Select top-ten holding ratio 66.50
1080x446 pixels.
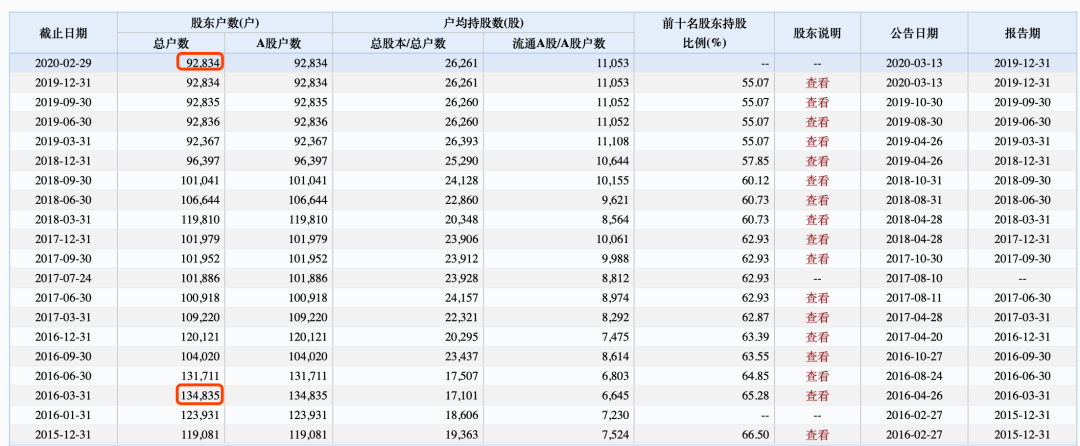coord(756,435)
